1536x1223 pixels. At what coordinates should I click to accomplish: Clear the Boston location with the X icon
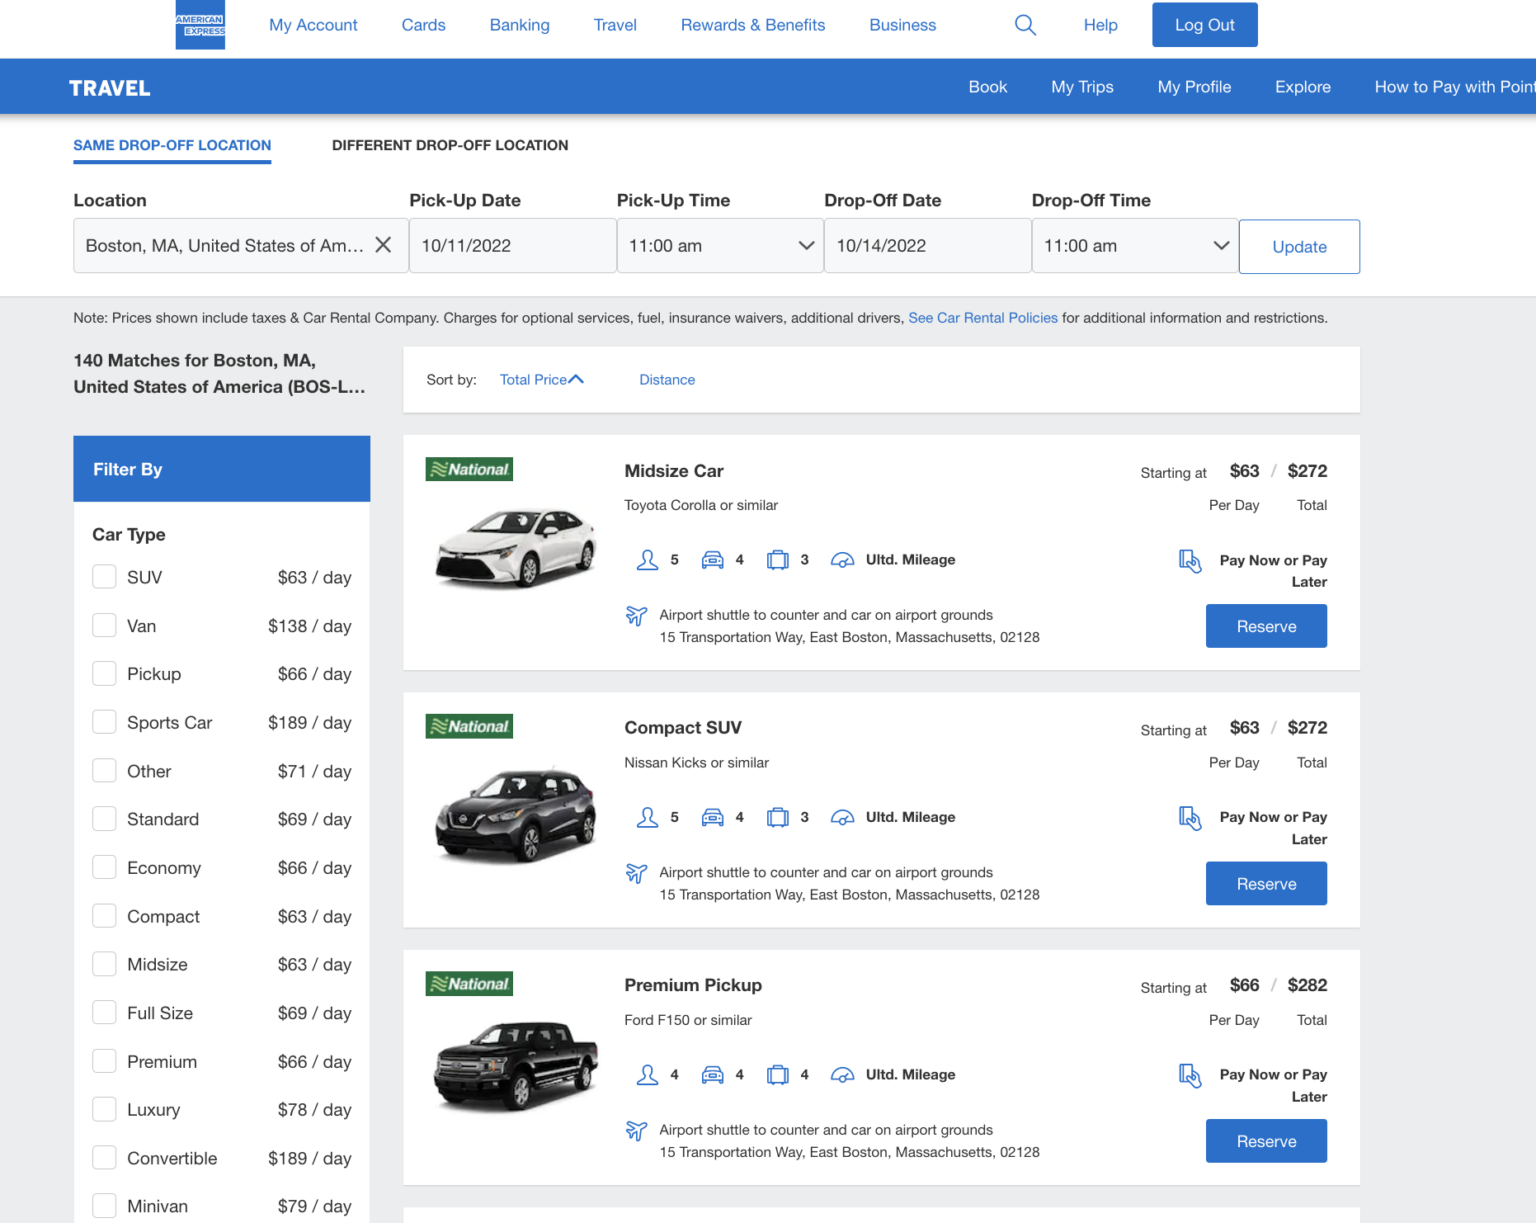pyautogui.click(x=383, y=244)
